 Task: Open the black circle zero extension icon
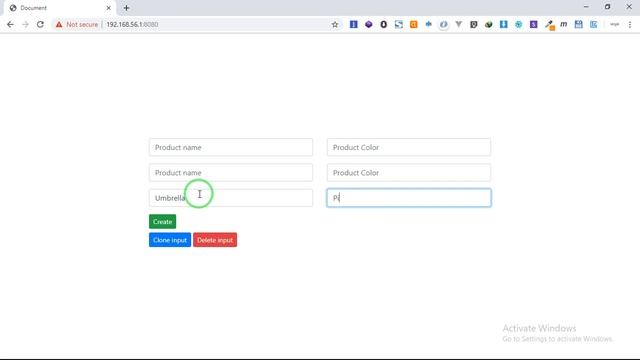click(x=383, y=24)
